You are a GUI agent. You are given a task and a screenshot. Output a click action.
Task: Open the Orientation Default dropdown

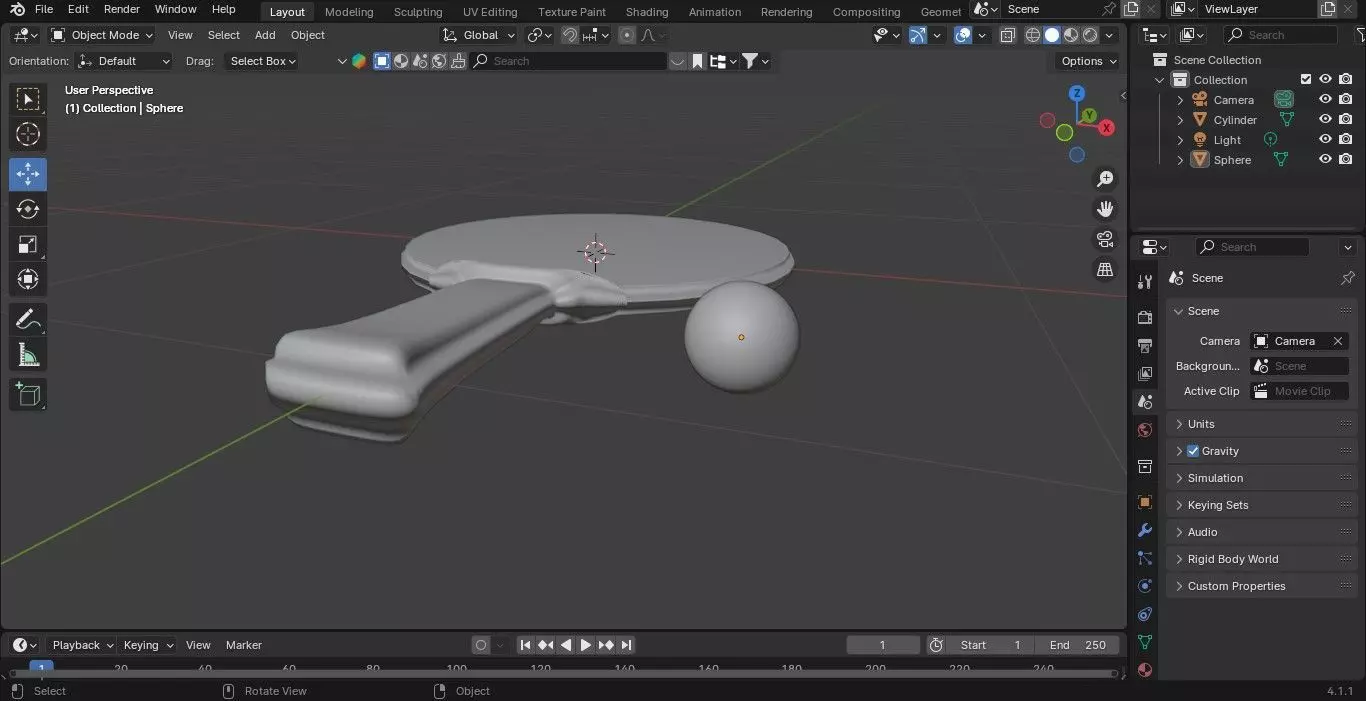124,61
